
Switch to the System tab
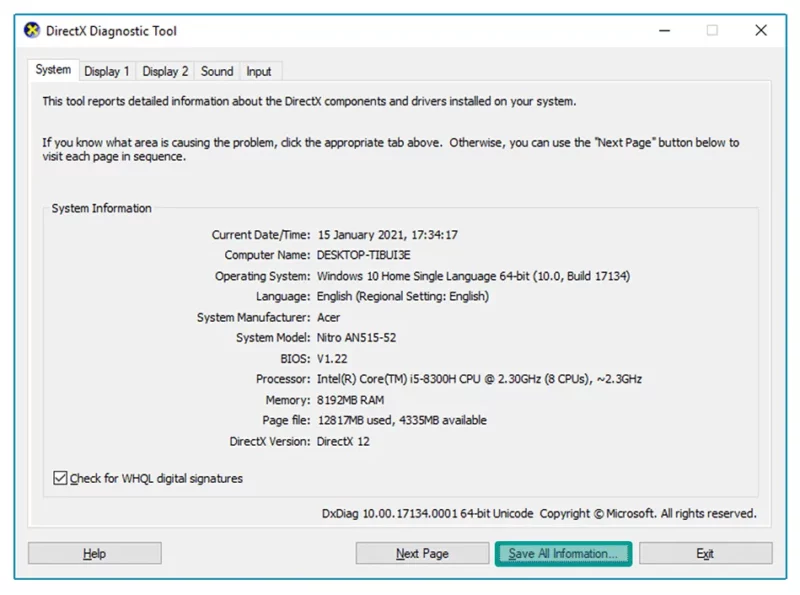pos(53,70)
